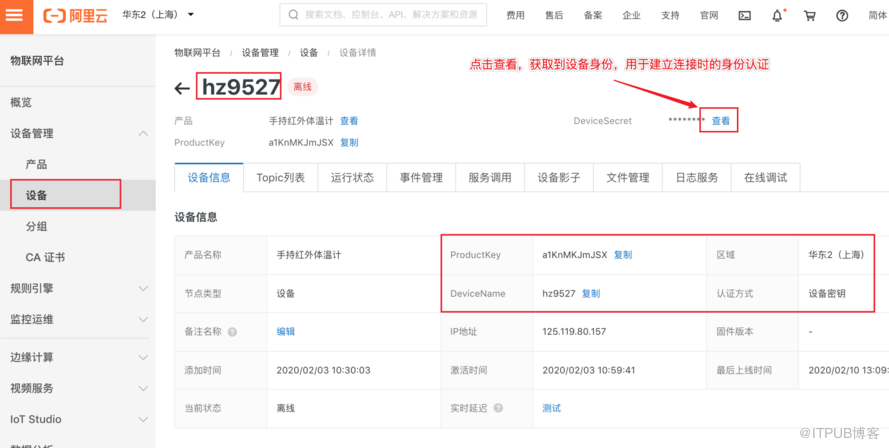Screen dimensions: 889x448
Task: Copy the DeviceName hz9527 via 复制
Action: pos(591,294)
